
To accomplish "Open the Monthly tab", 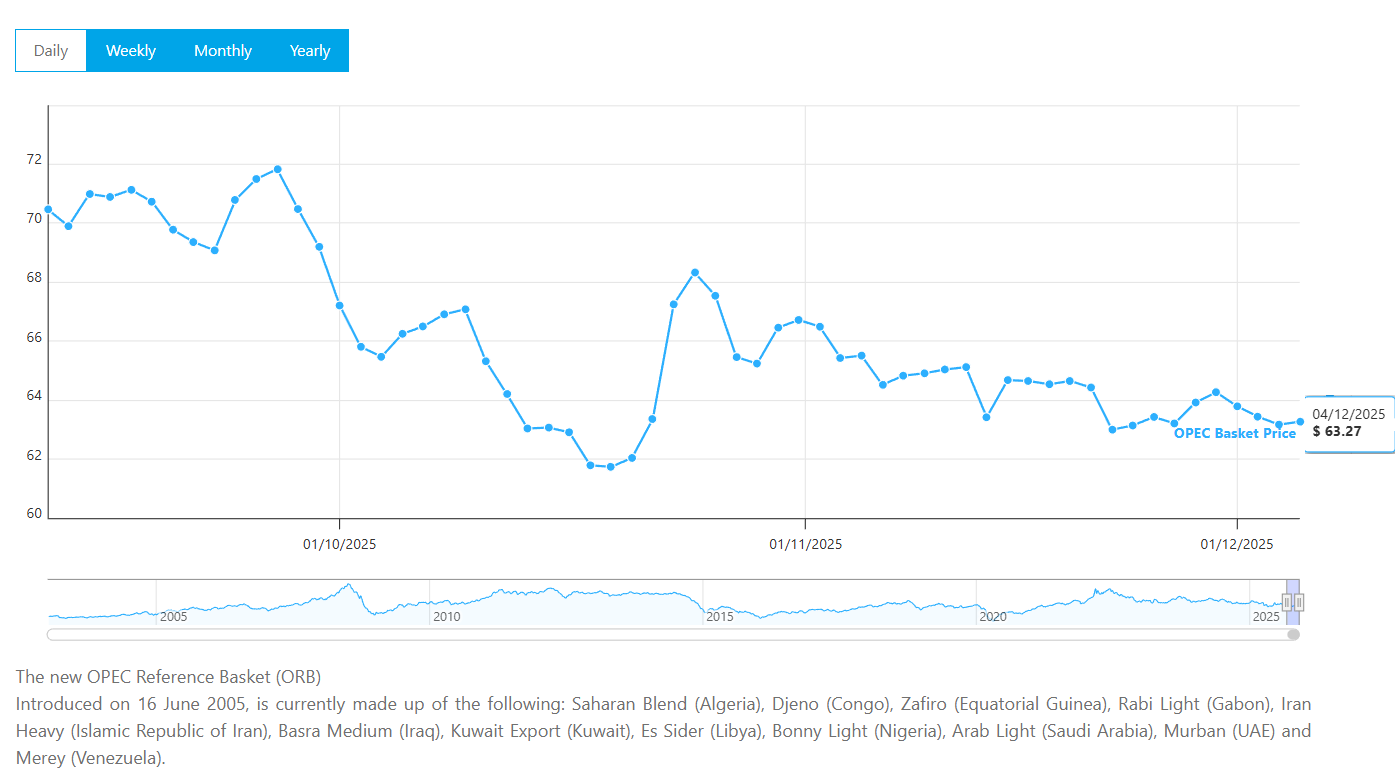I will 223,51.
